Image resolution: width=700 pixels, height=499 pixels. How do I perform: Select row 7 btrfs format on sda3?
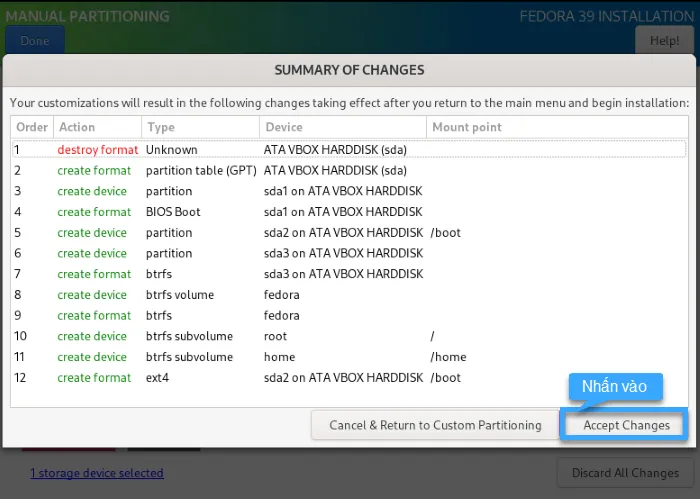click(349, 274)
